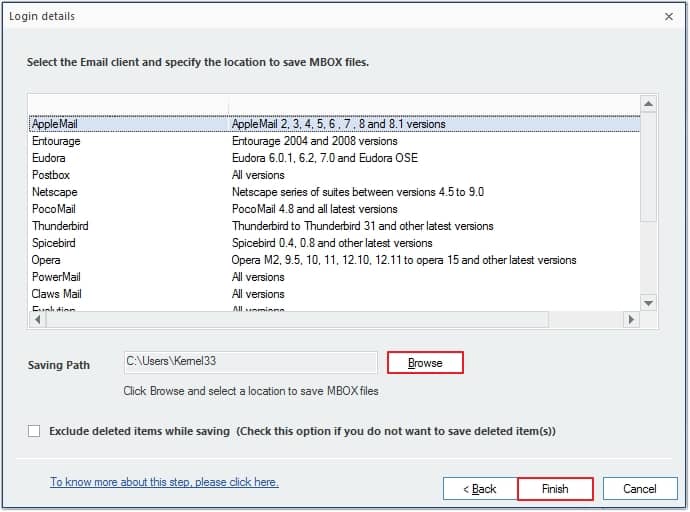Screen dimensions: 690x512
Task: Close the Login details window
Action: click(669, 17)
